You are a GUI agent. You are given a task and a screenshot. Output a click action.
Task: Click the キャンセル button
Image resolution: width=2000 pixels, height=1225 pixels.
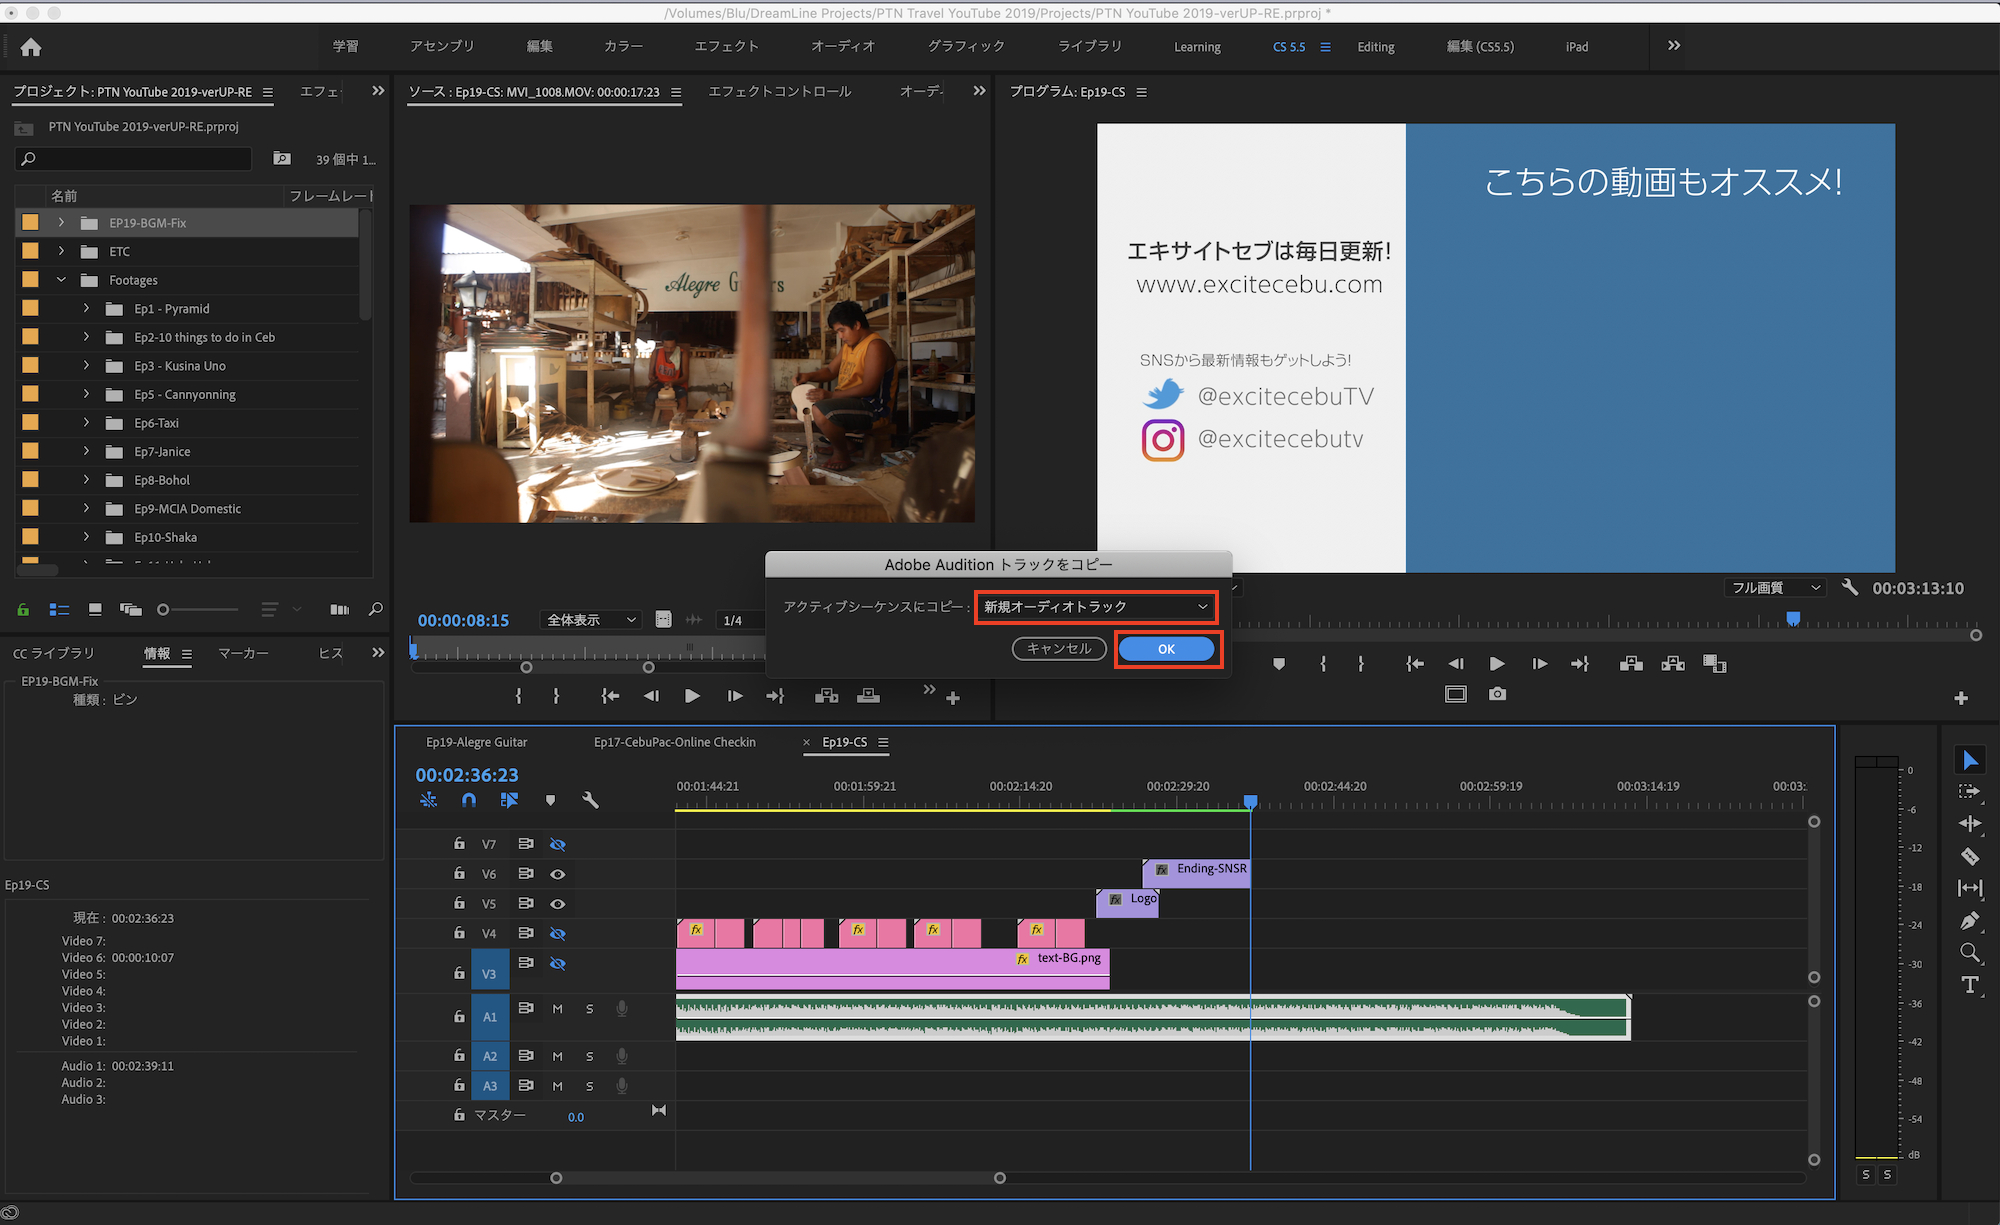click(x=1059, y=649)
